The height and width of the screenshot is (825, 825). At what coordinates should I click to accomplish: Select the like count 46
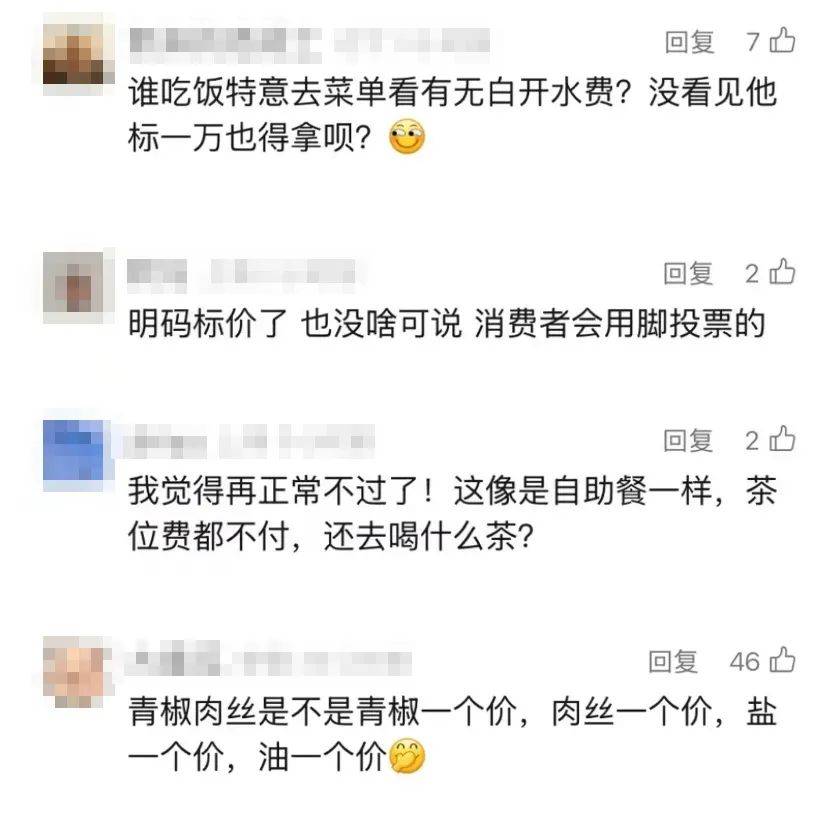pos(745,661)
